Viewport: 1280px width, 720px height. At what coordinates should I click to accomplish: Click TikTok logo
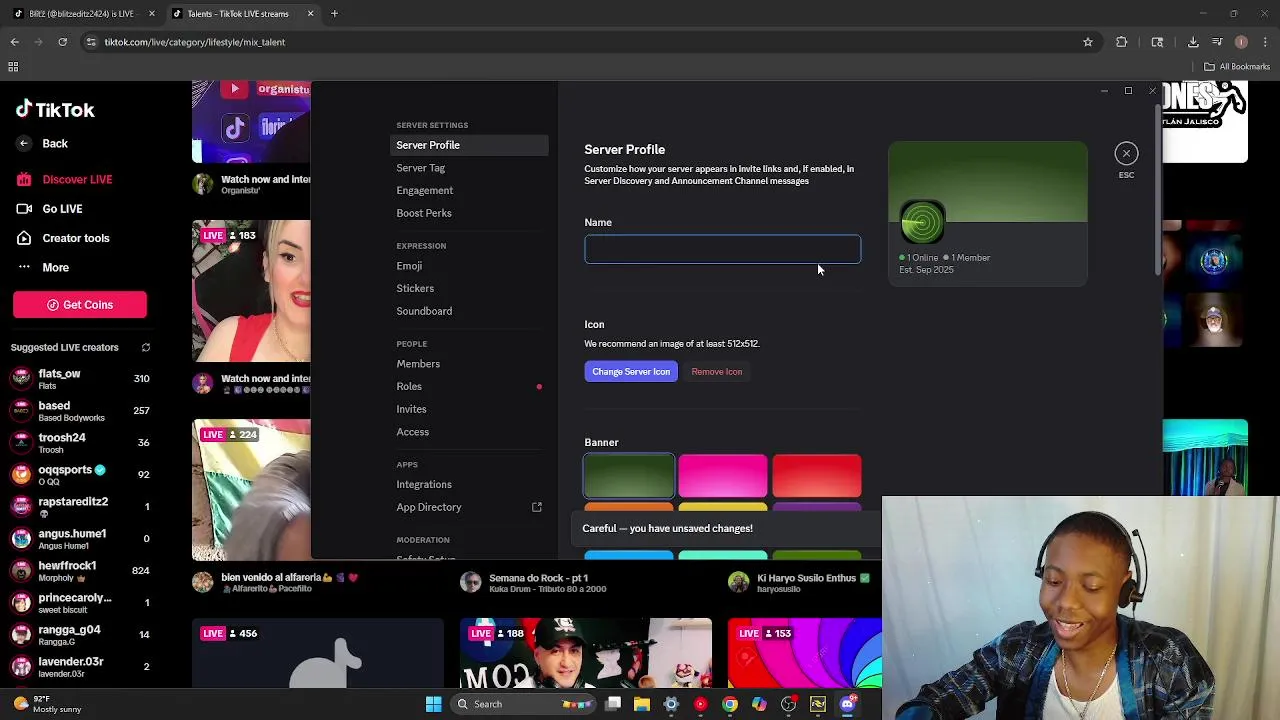point(55,110)
